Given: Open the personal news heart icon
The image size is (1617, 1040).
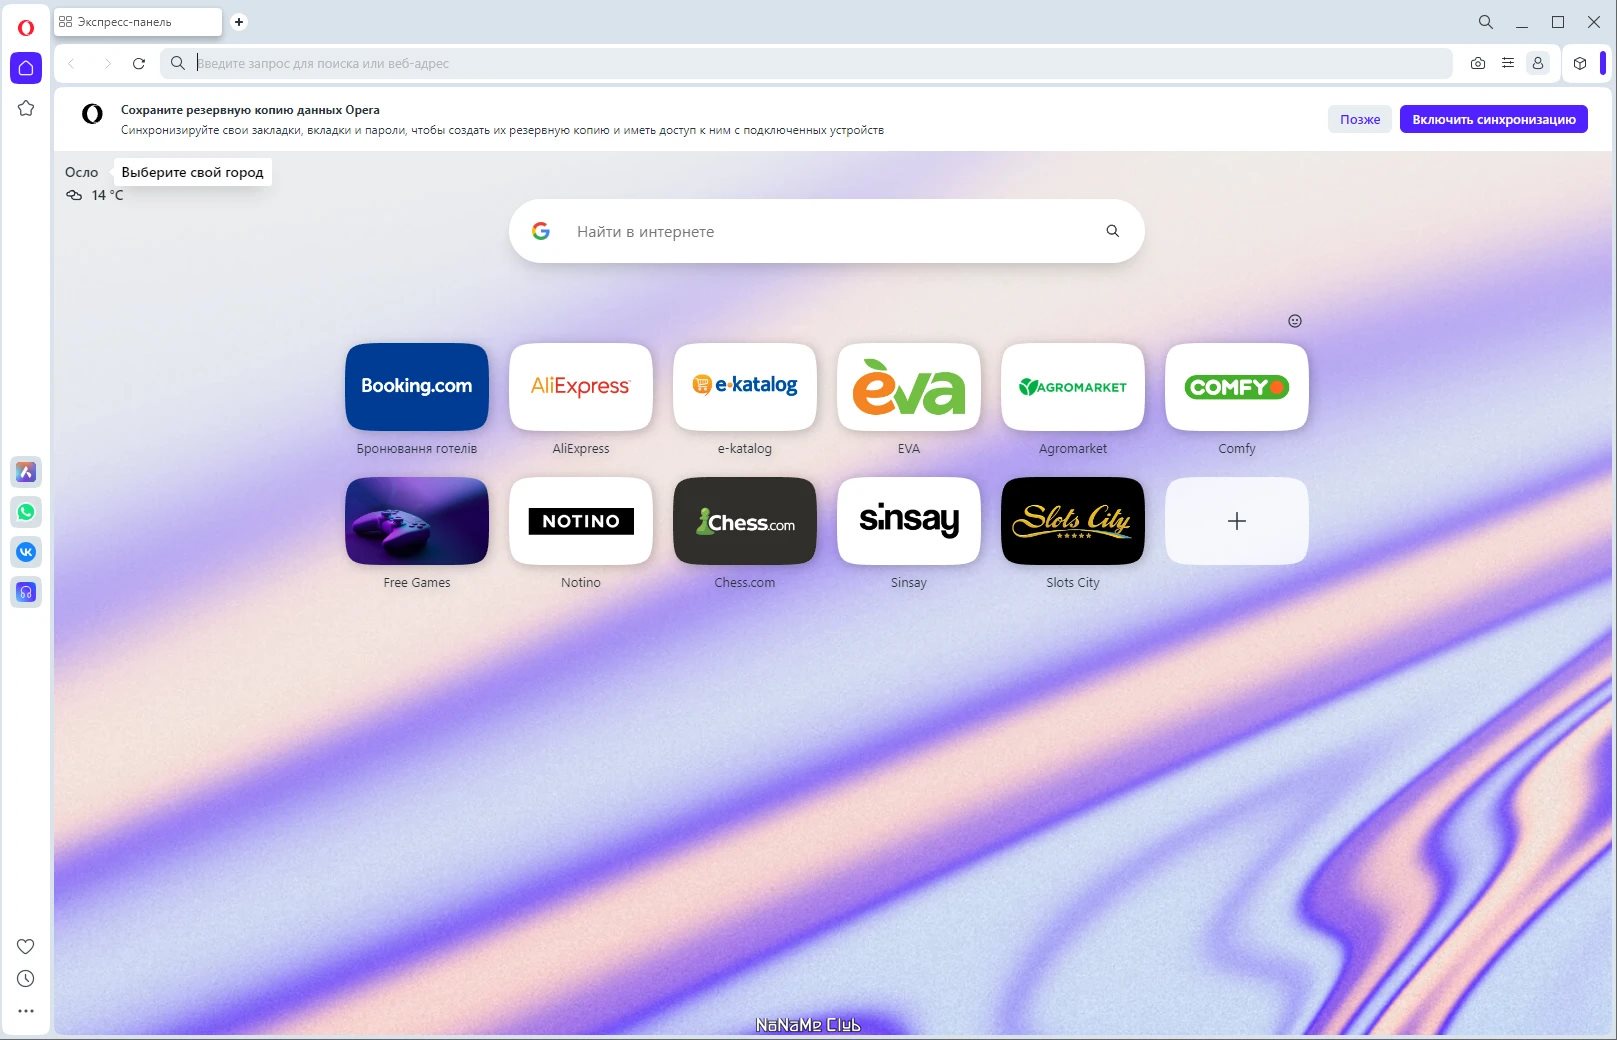Looking at the screenshot, I should pos(26,946).
